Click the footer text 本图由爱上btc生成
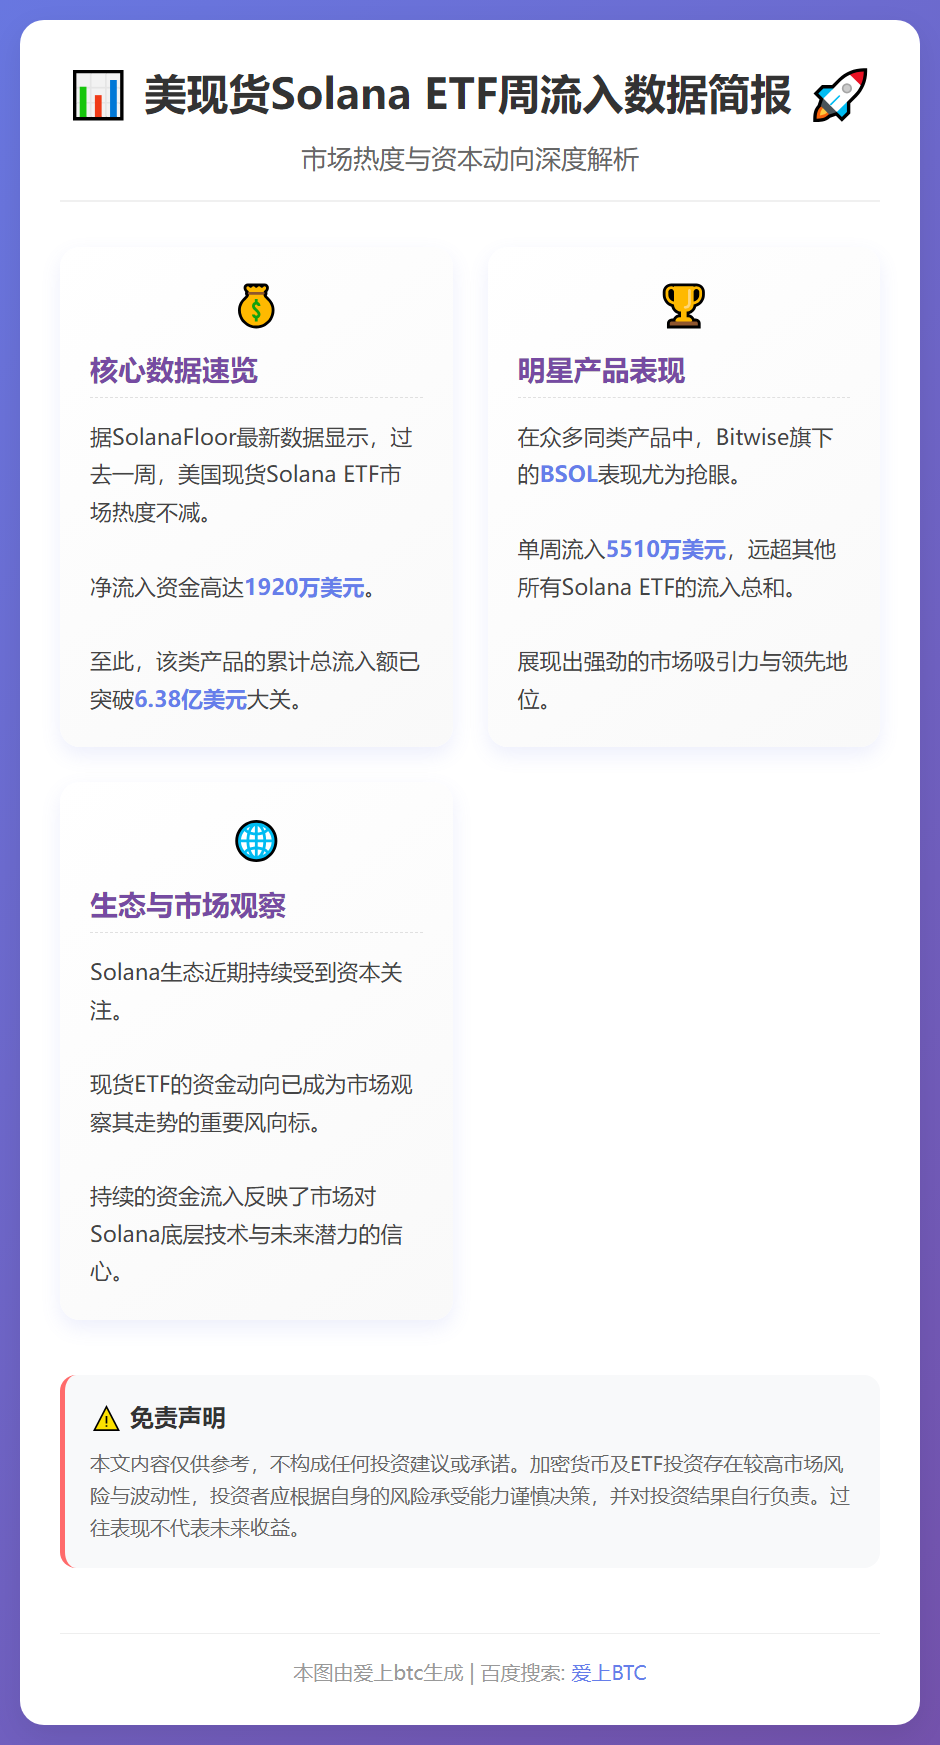Viewport: 940px width, 1745px height. (378, 1673)
